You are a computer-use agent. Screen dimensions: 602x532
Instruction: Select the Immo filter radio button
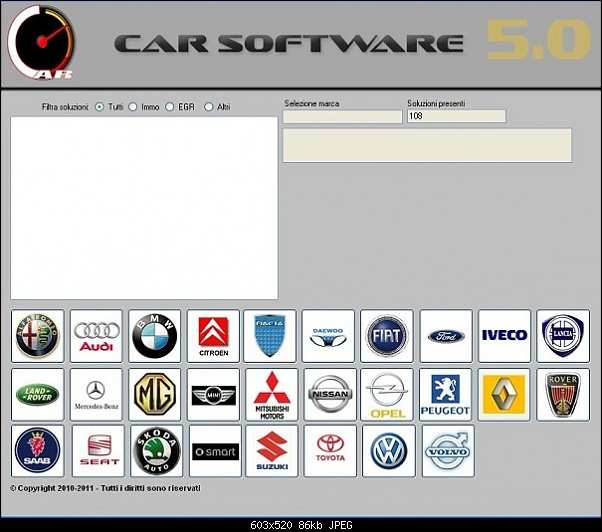pyautogui.click(x=133, y=107)
